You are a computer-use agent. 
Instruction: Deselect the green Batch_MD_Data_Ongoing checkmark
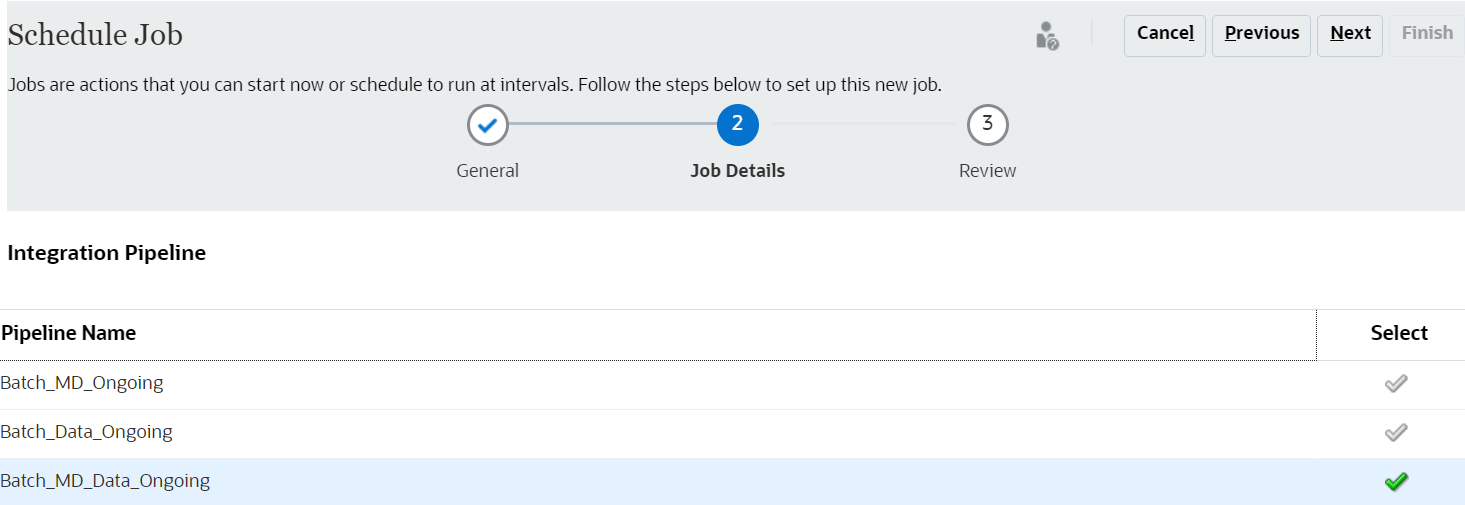tap(1396, 481)
